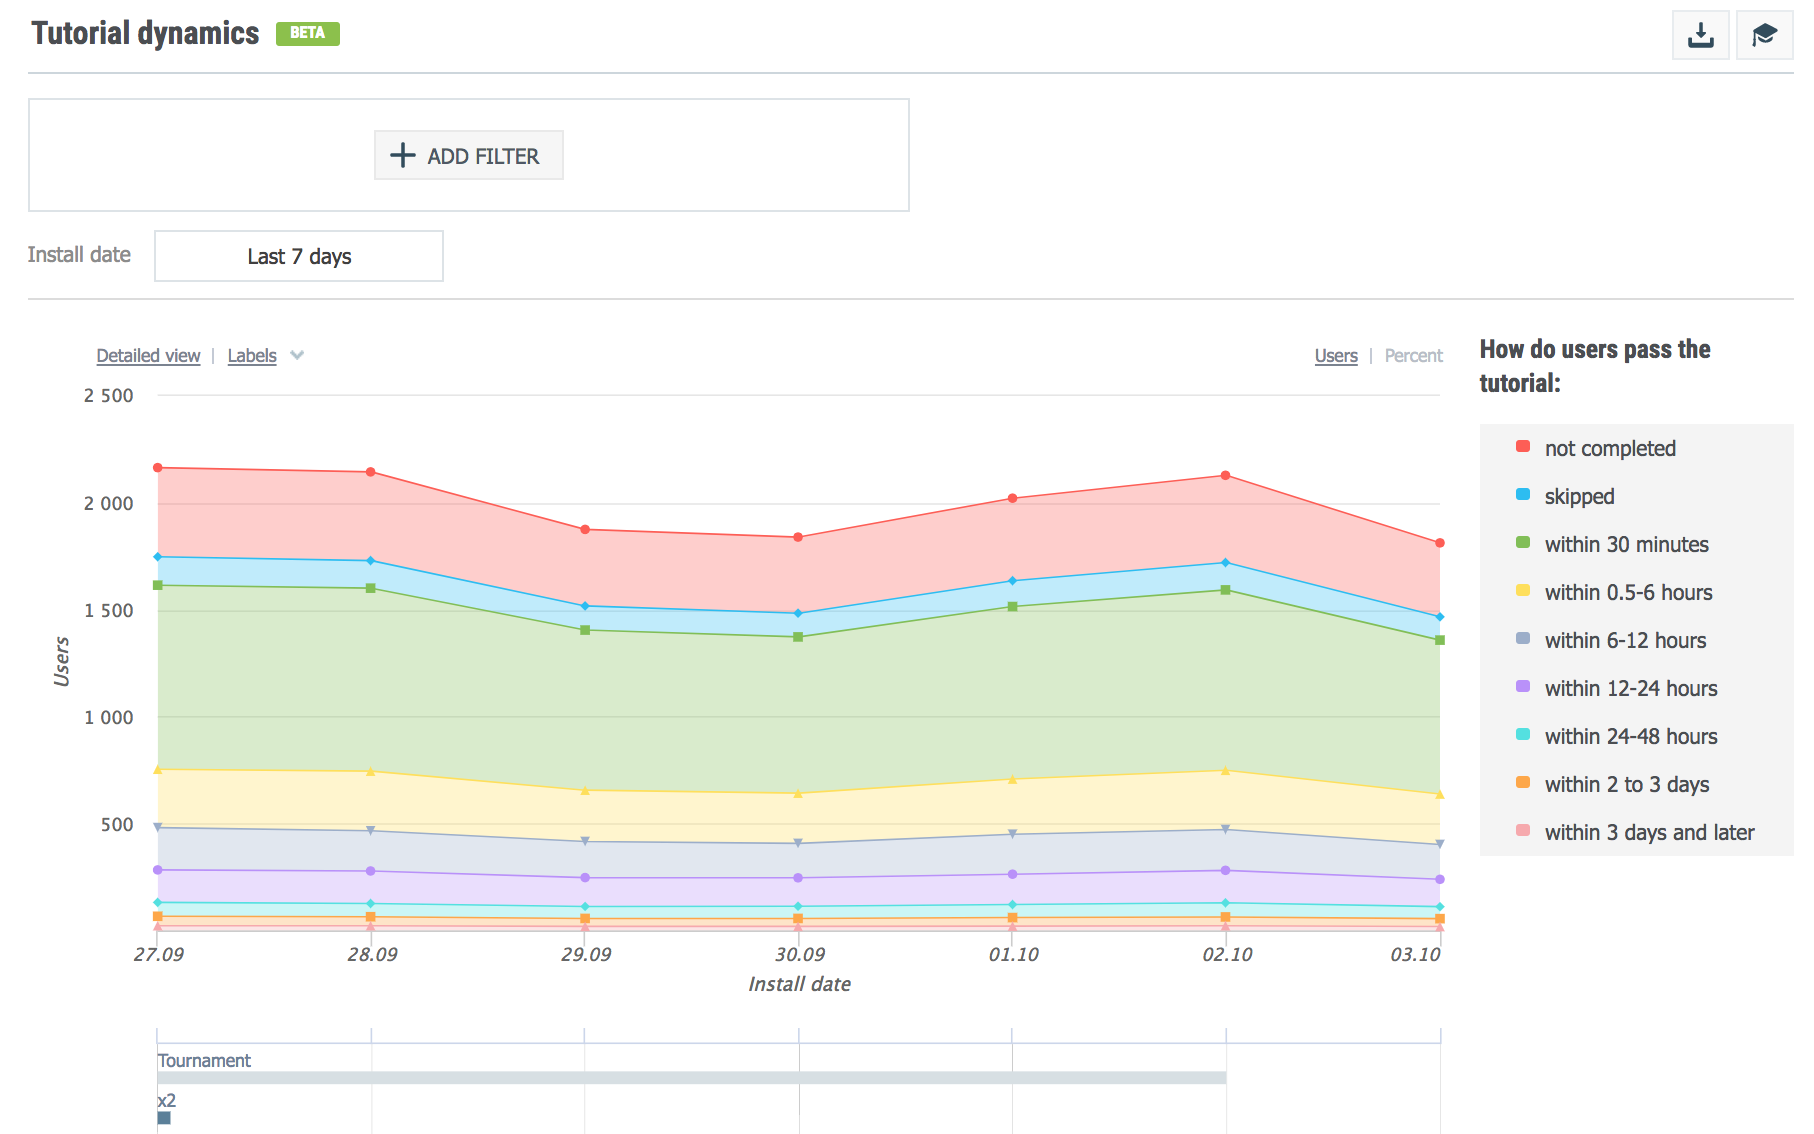This screenshot has height=1134, width=1814.
Task: Expand the Labels dropdown chevron
Action: pos(297,356)
